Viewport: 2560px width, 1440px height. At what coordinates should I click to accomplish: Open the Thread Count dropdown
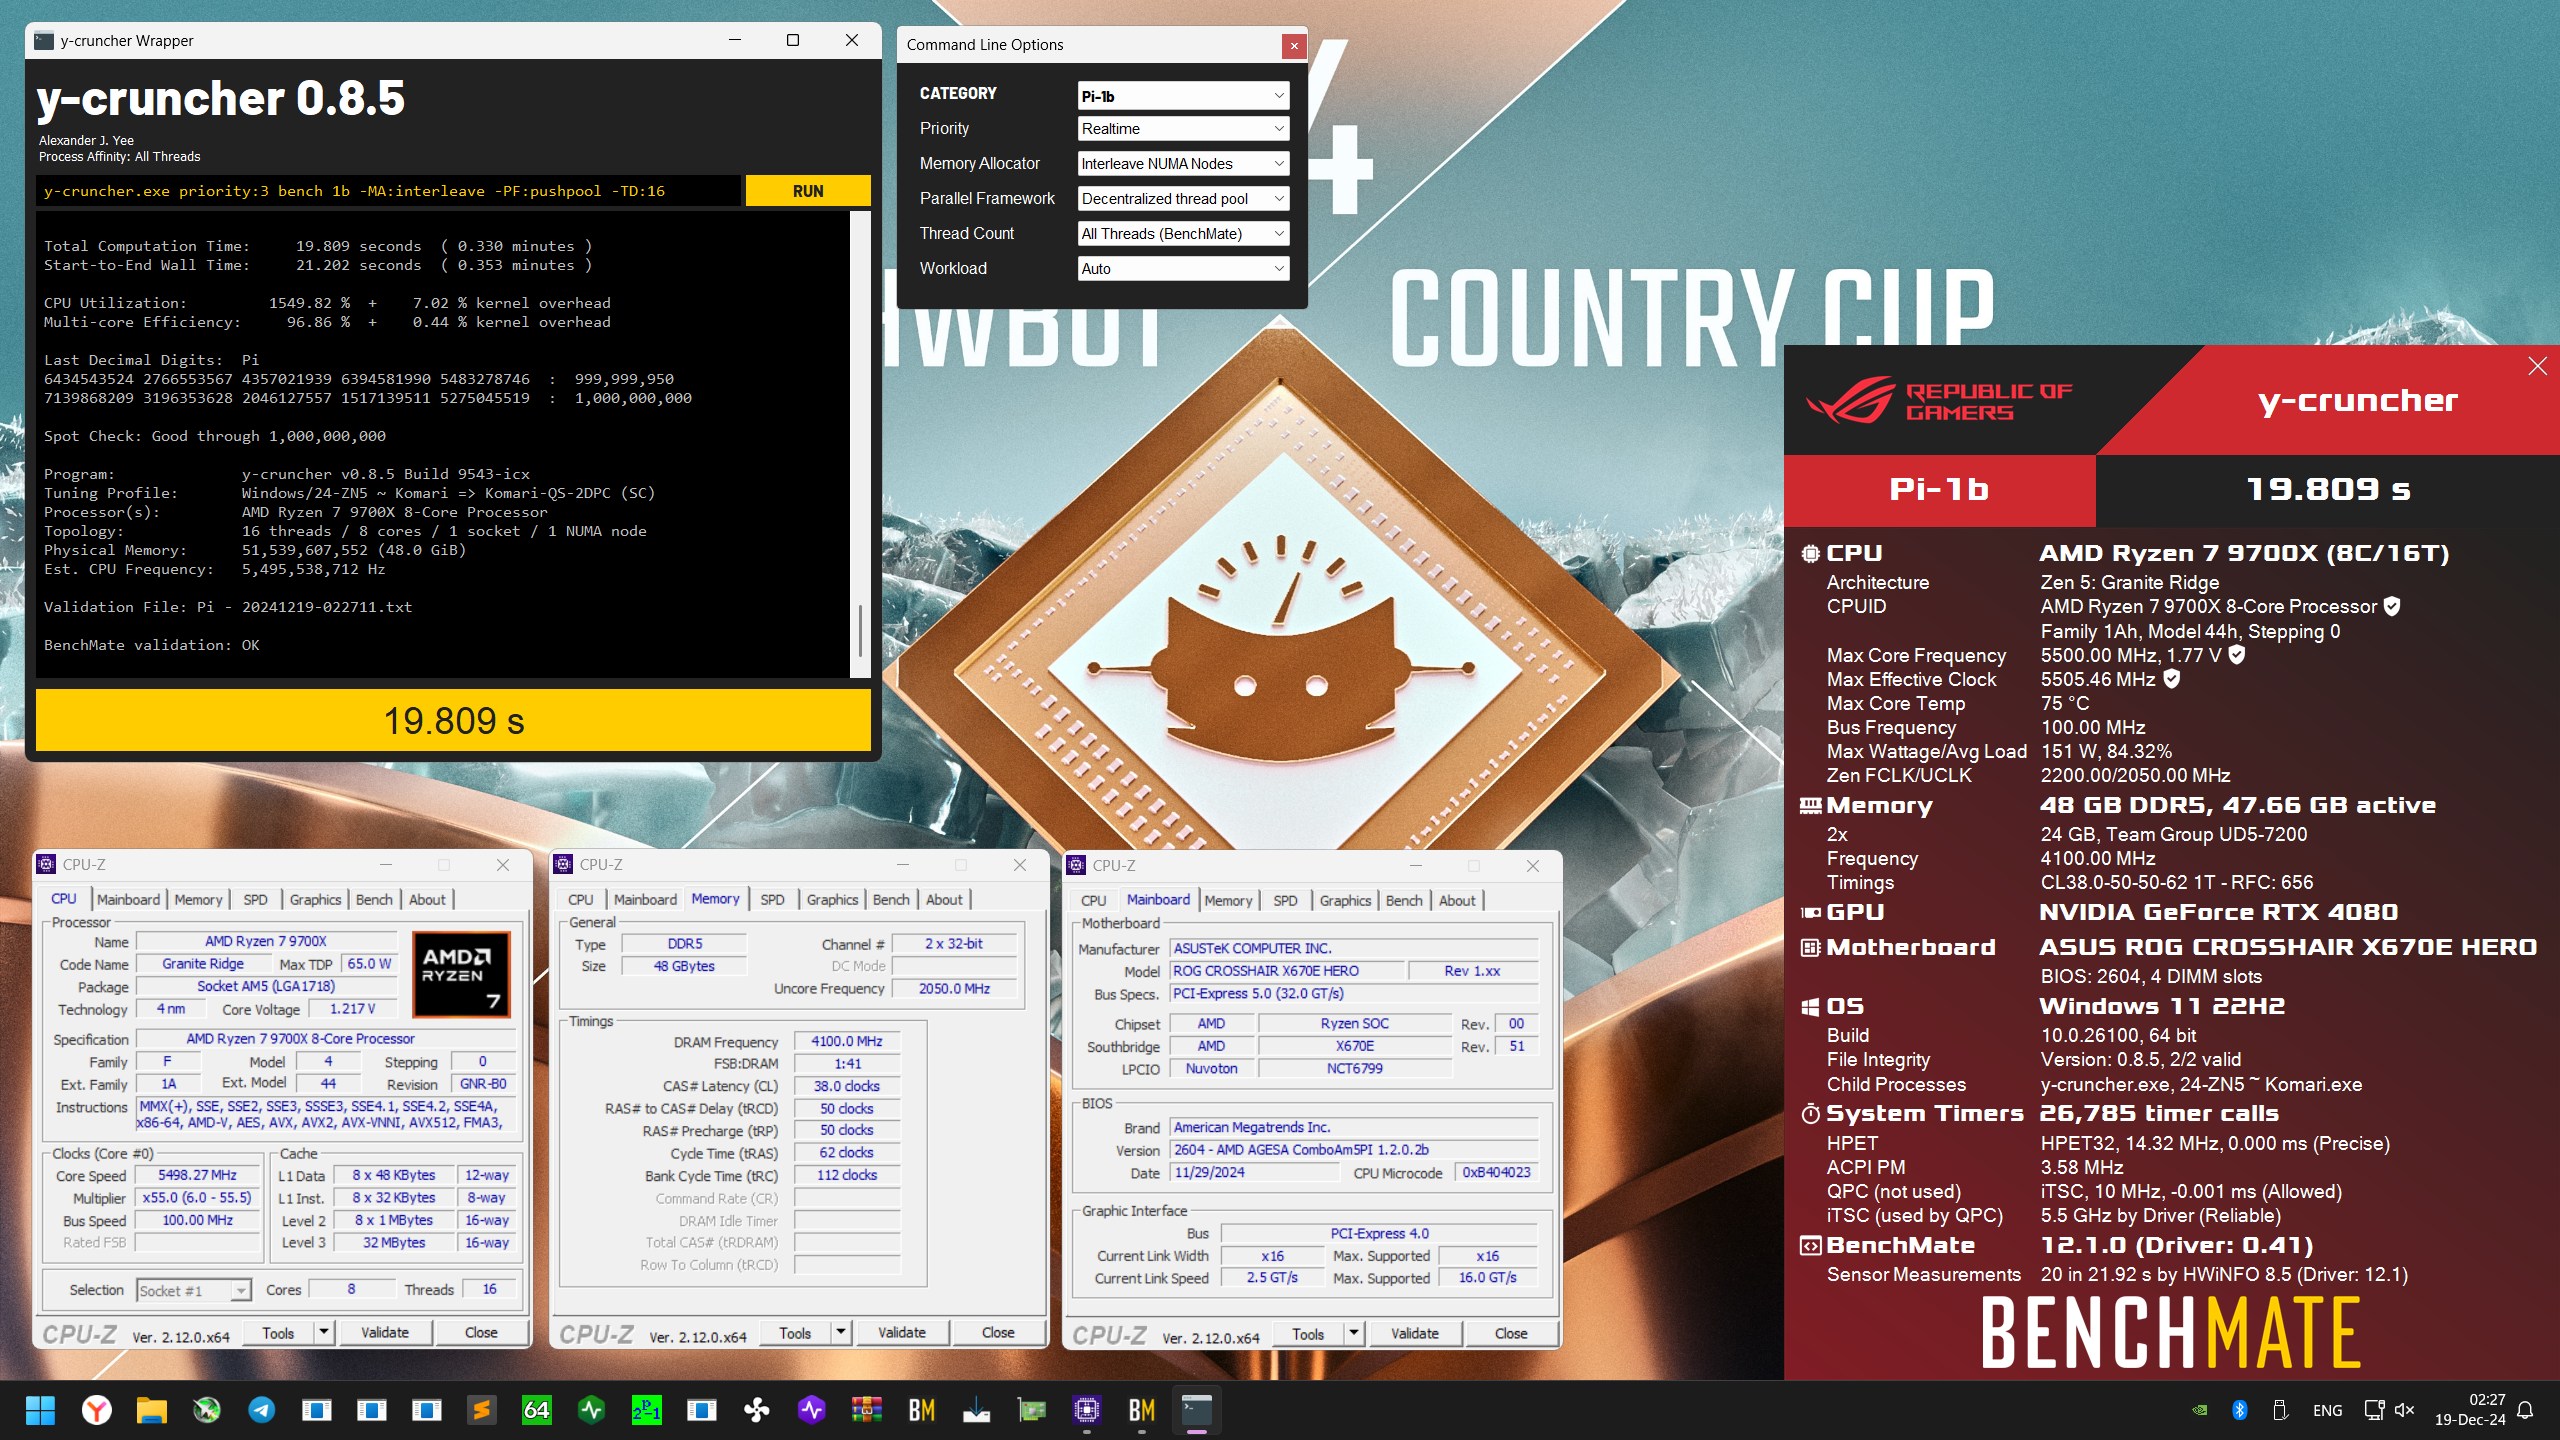pos(1183,234)
